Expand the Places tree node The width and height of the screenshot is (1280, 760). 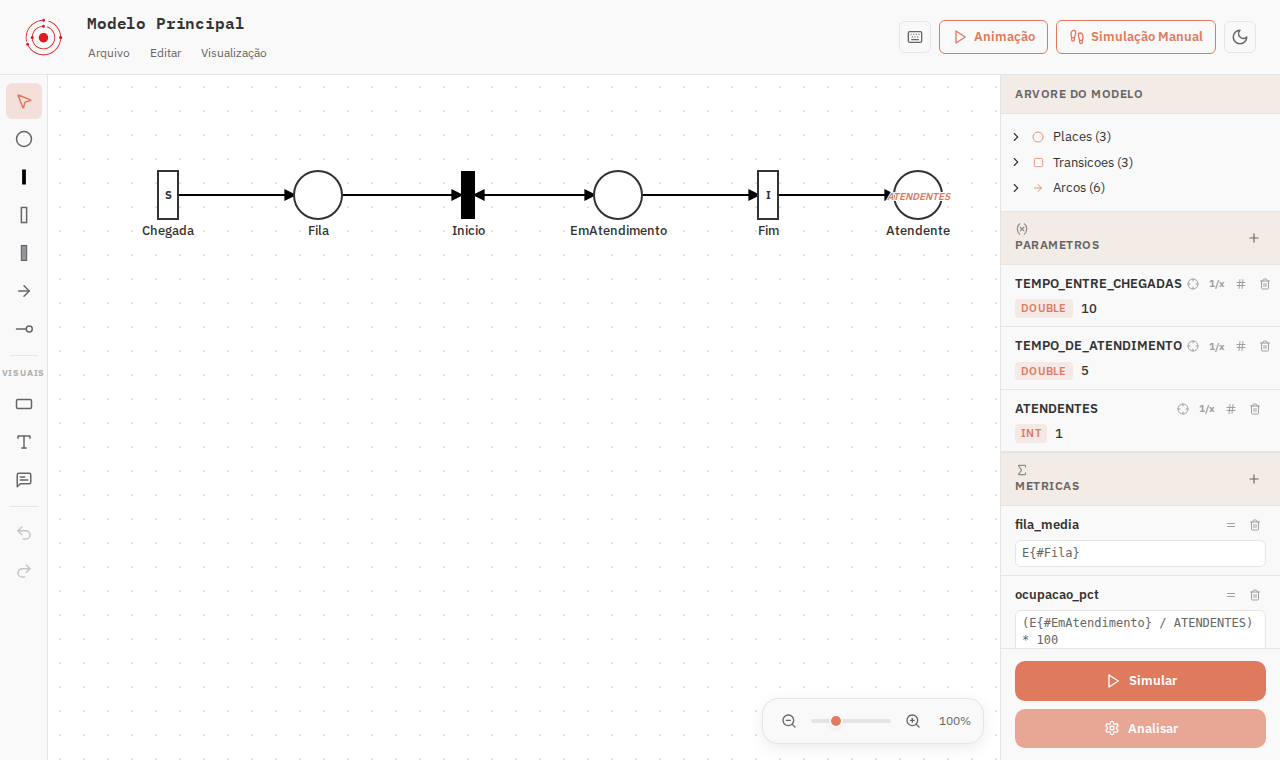coord(1016,137)
